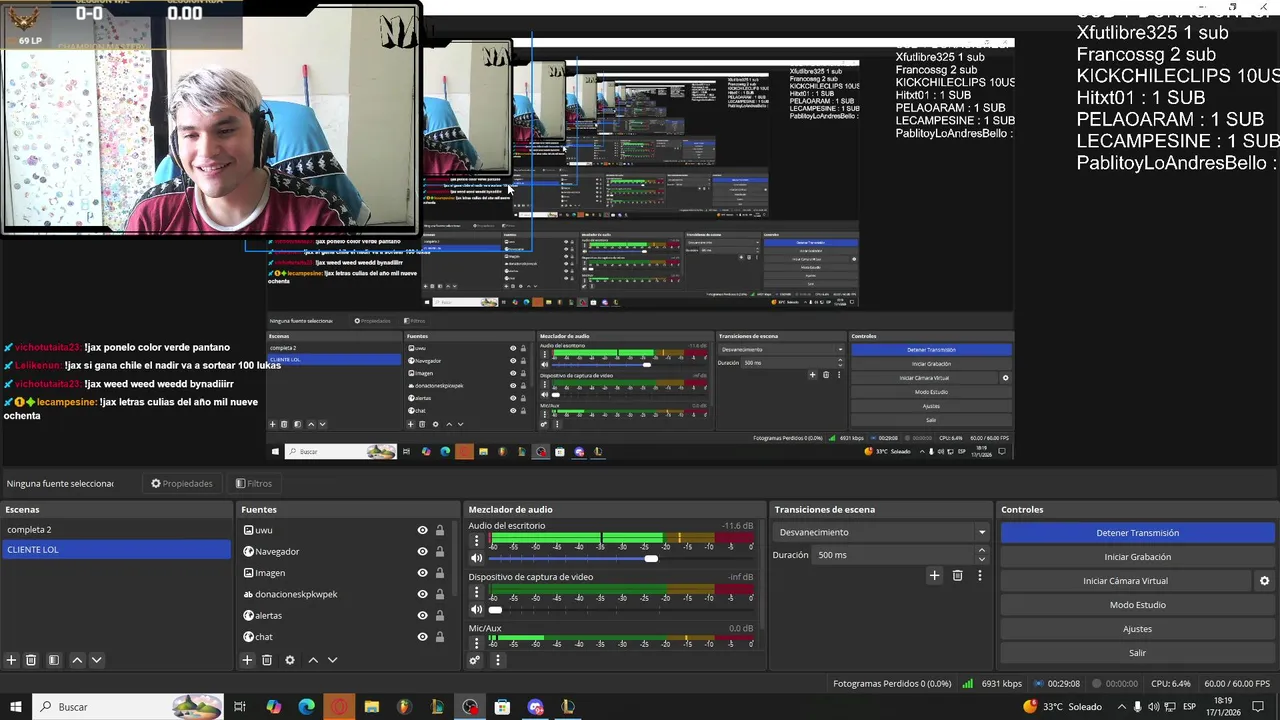This screenshot has height=720, width=1280.
Task: Open source properties gear in Fuentes toolbar
Action: (x=290, y=660)
